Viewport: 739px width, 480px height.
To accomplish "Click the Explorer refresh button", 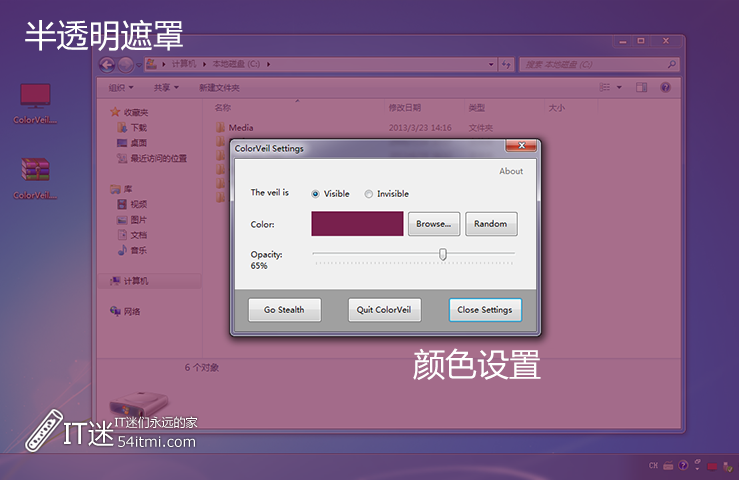I will point(506,65).
